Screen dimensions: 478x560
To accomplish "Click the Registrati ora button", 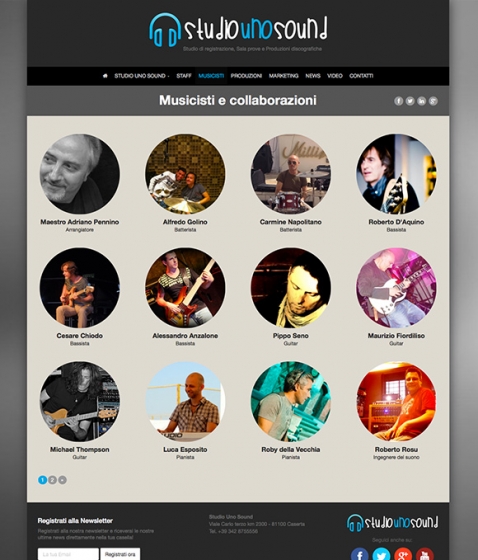I will [x=120, y=554].
